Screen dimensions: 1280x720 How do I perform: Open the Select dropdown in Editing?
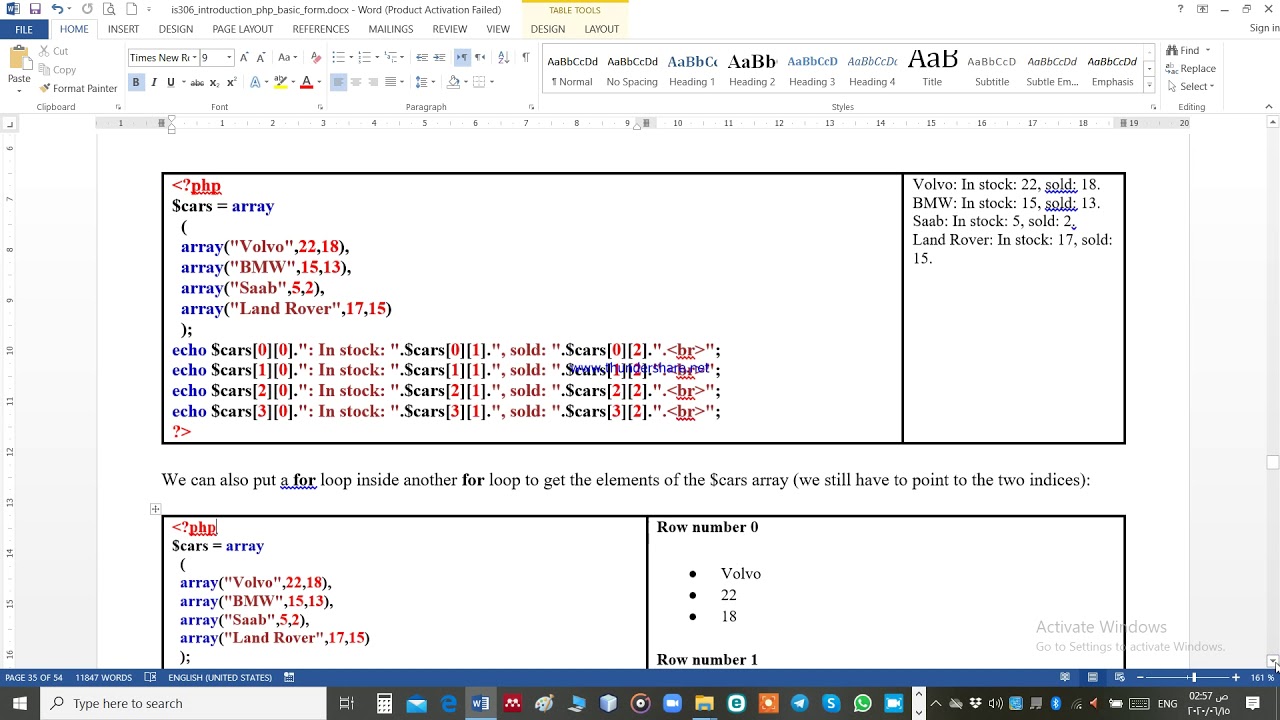1190,86
